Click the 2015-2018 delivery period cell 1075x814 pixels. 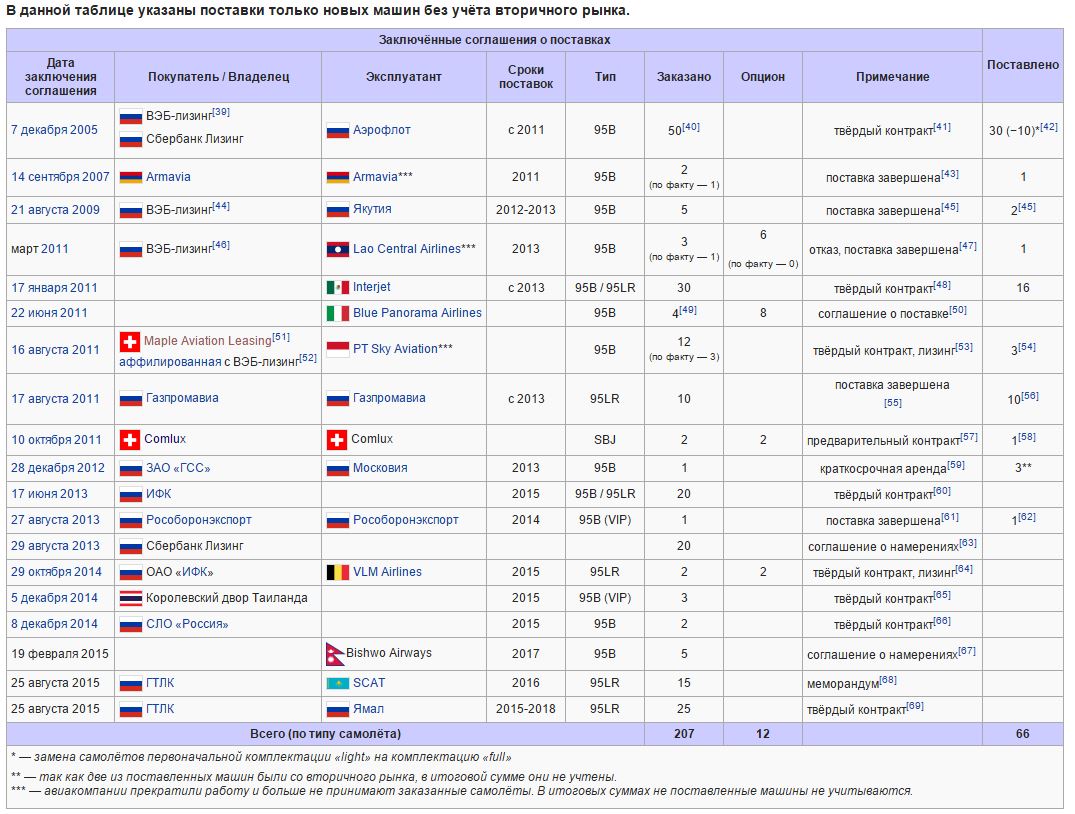coord(525,708)
